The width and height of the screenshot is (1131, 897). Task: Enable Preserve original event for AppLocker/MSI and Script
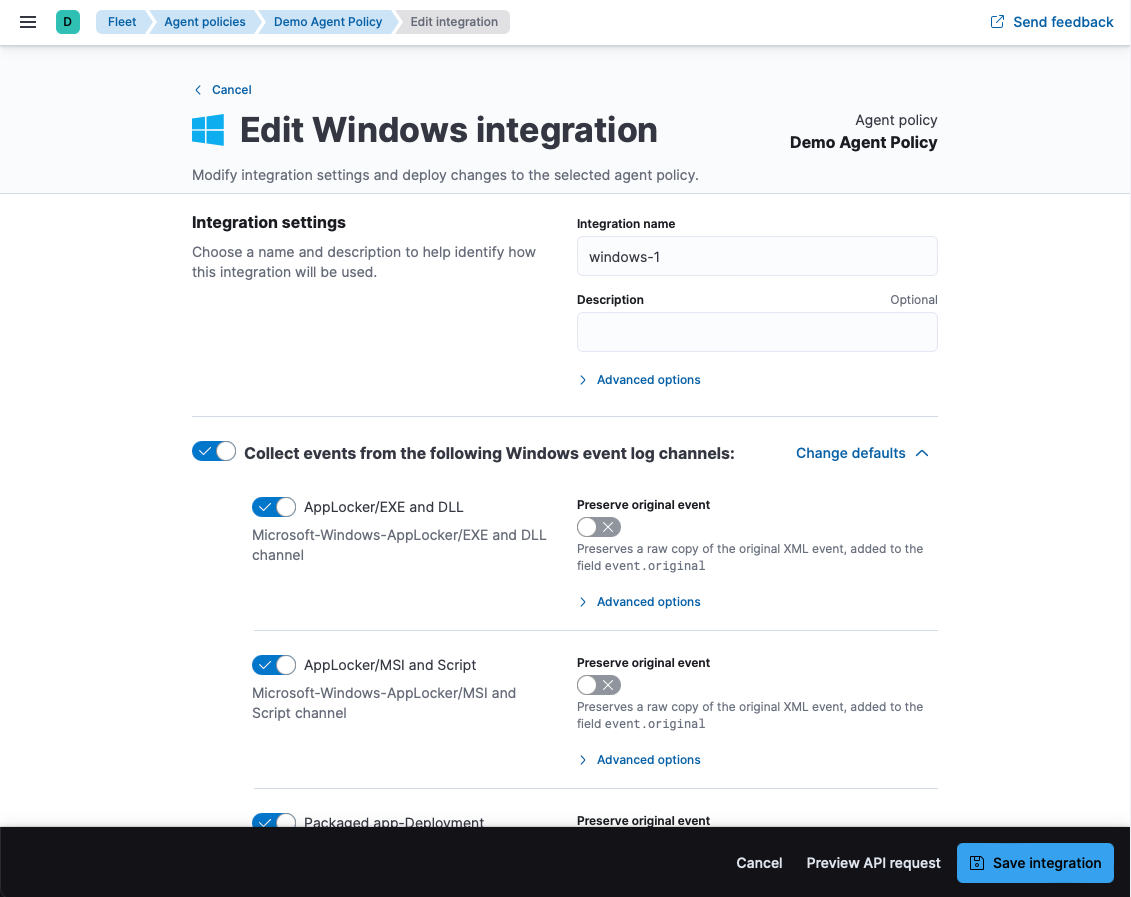(x=599, y=685)
